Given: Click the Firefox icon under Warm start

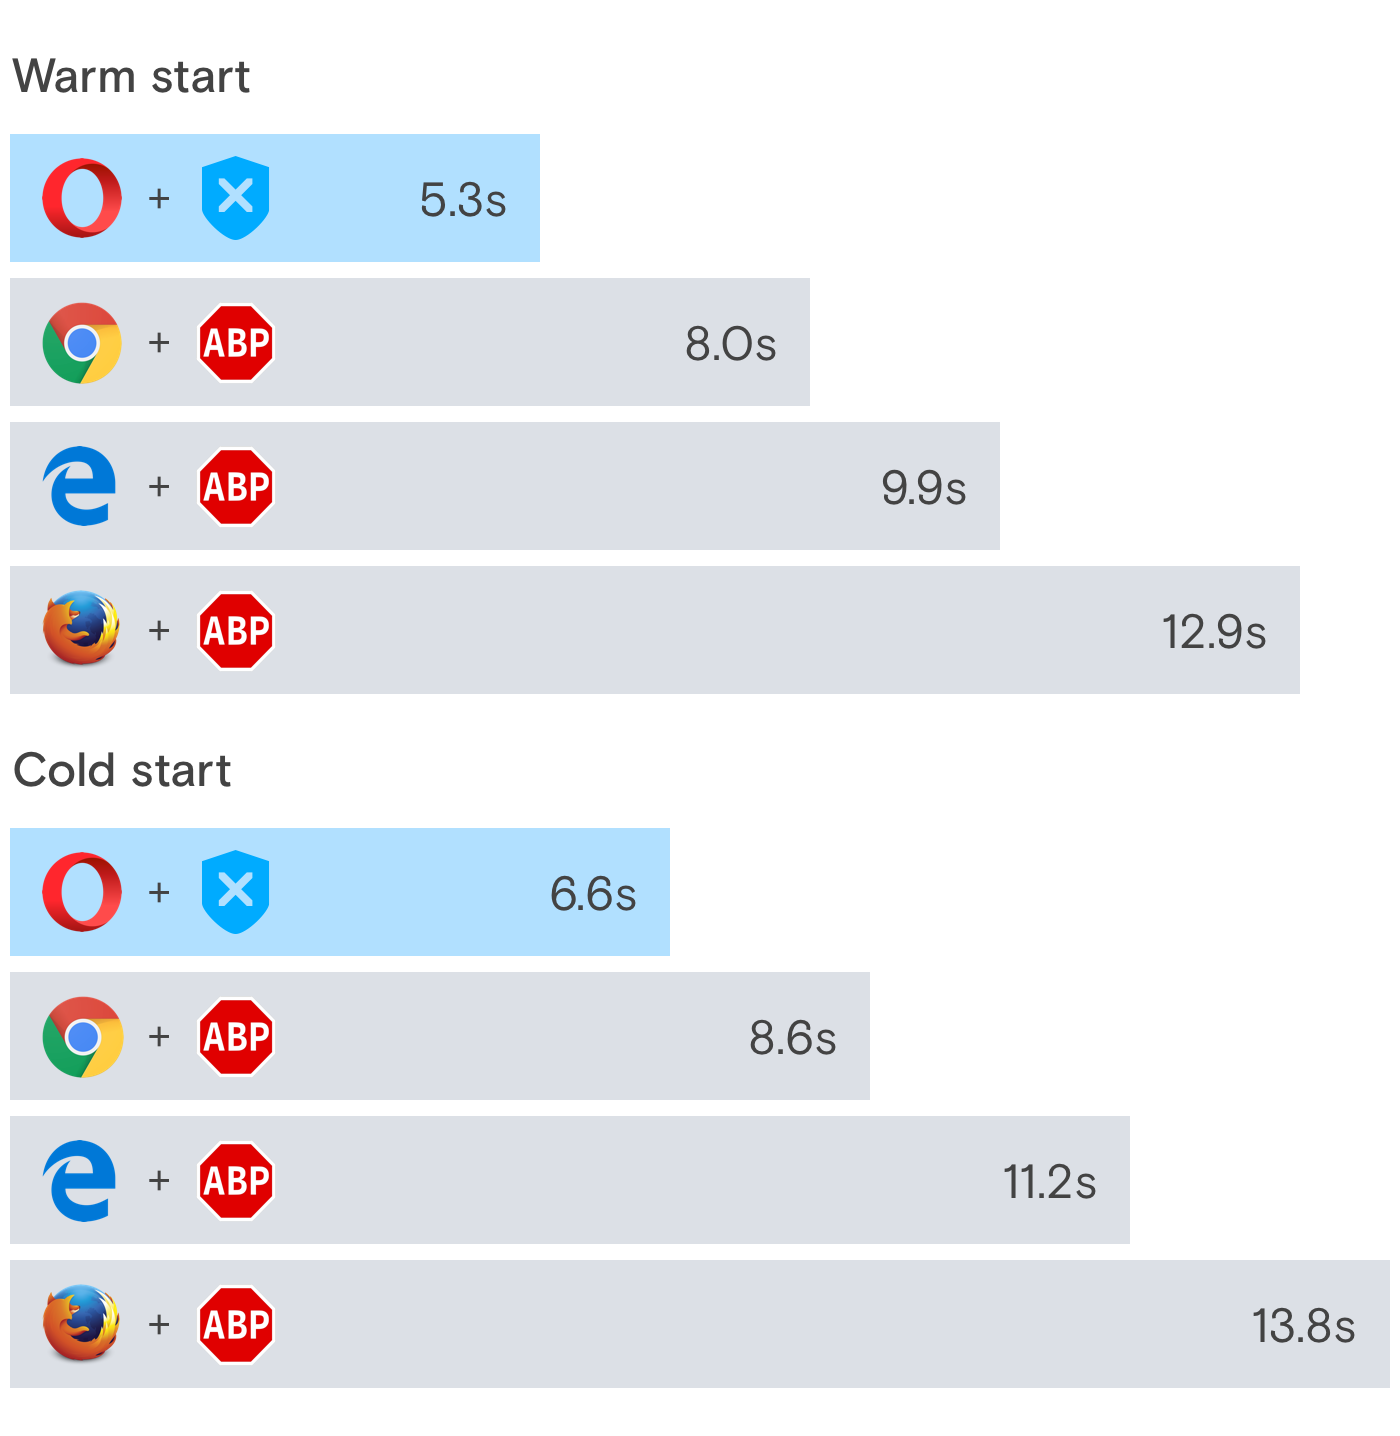Looking at the screenshot, I should pyautogui.click(x=82, y=629).
